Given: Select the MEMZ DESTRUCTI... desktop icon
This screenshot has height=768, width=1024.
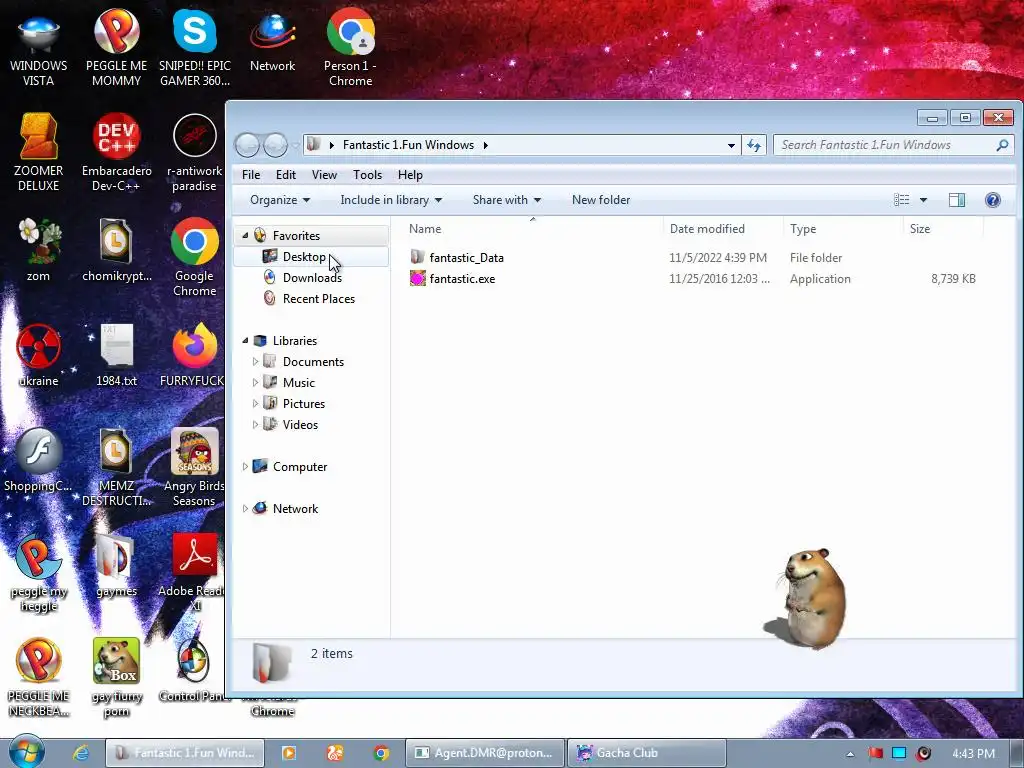Looking at the screenshot, I should pyautogui.click(x=116, y=468).
